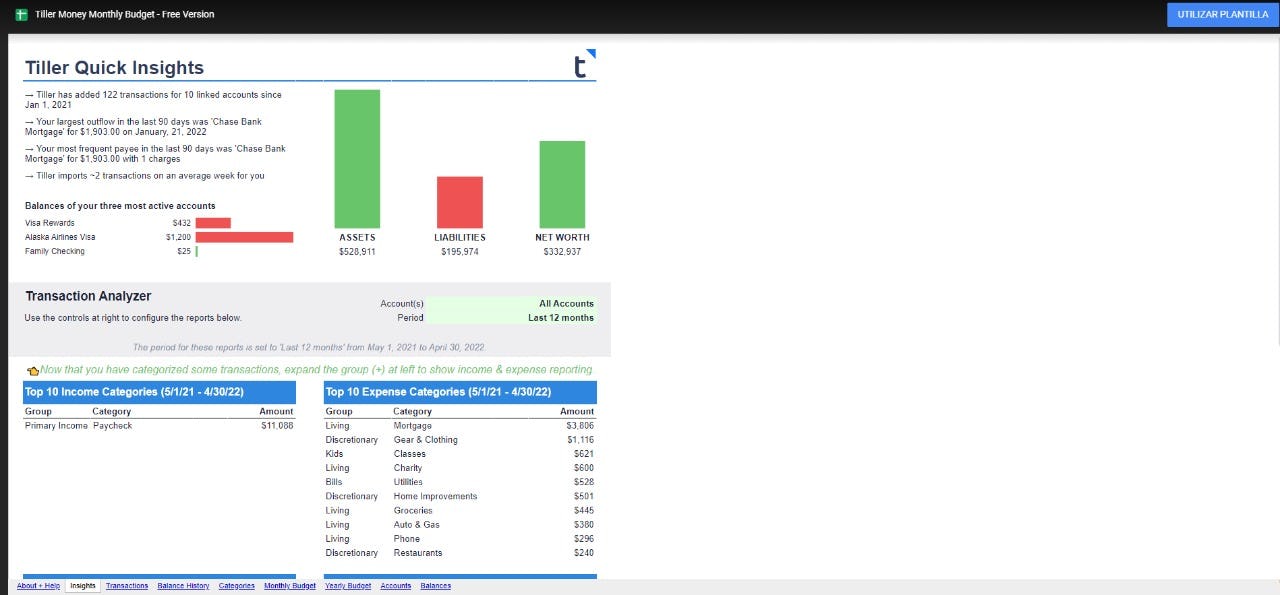This screenshot has height=595, width=1280.
Task: Switch to the Transactions sheet tab
Action: pos(127,586)
